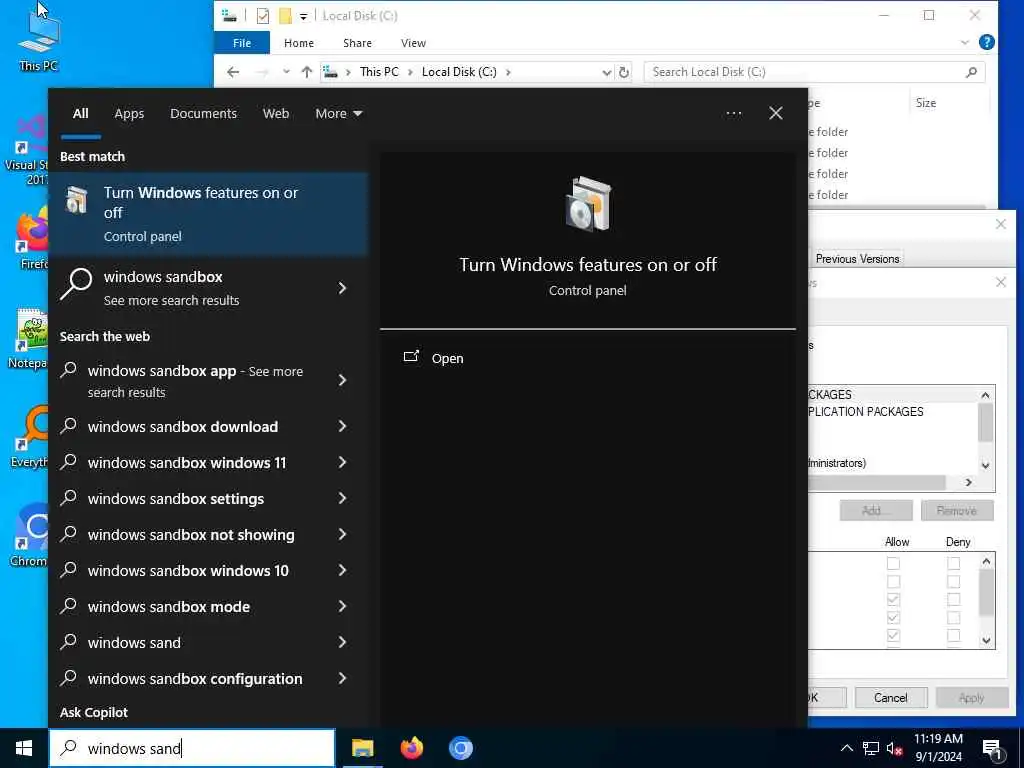Image resolution: width=1024 pixels, height=768 pixels.
Task: Expand windows sandbox app suggestion arrow
Action: pos(342,380)
